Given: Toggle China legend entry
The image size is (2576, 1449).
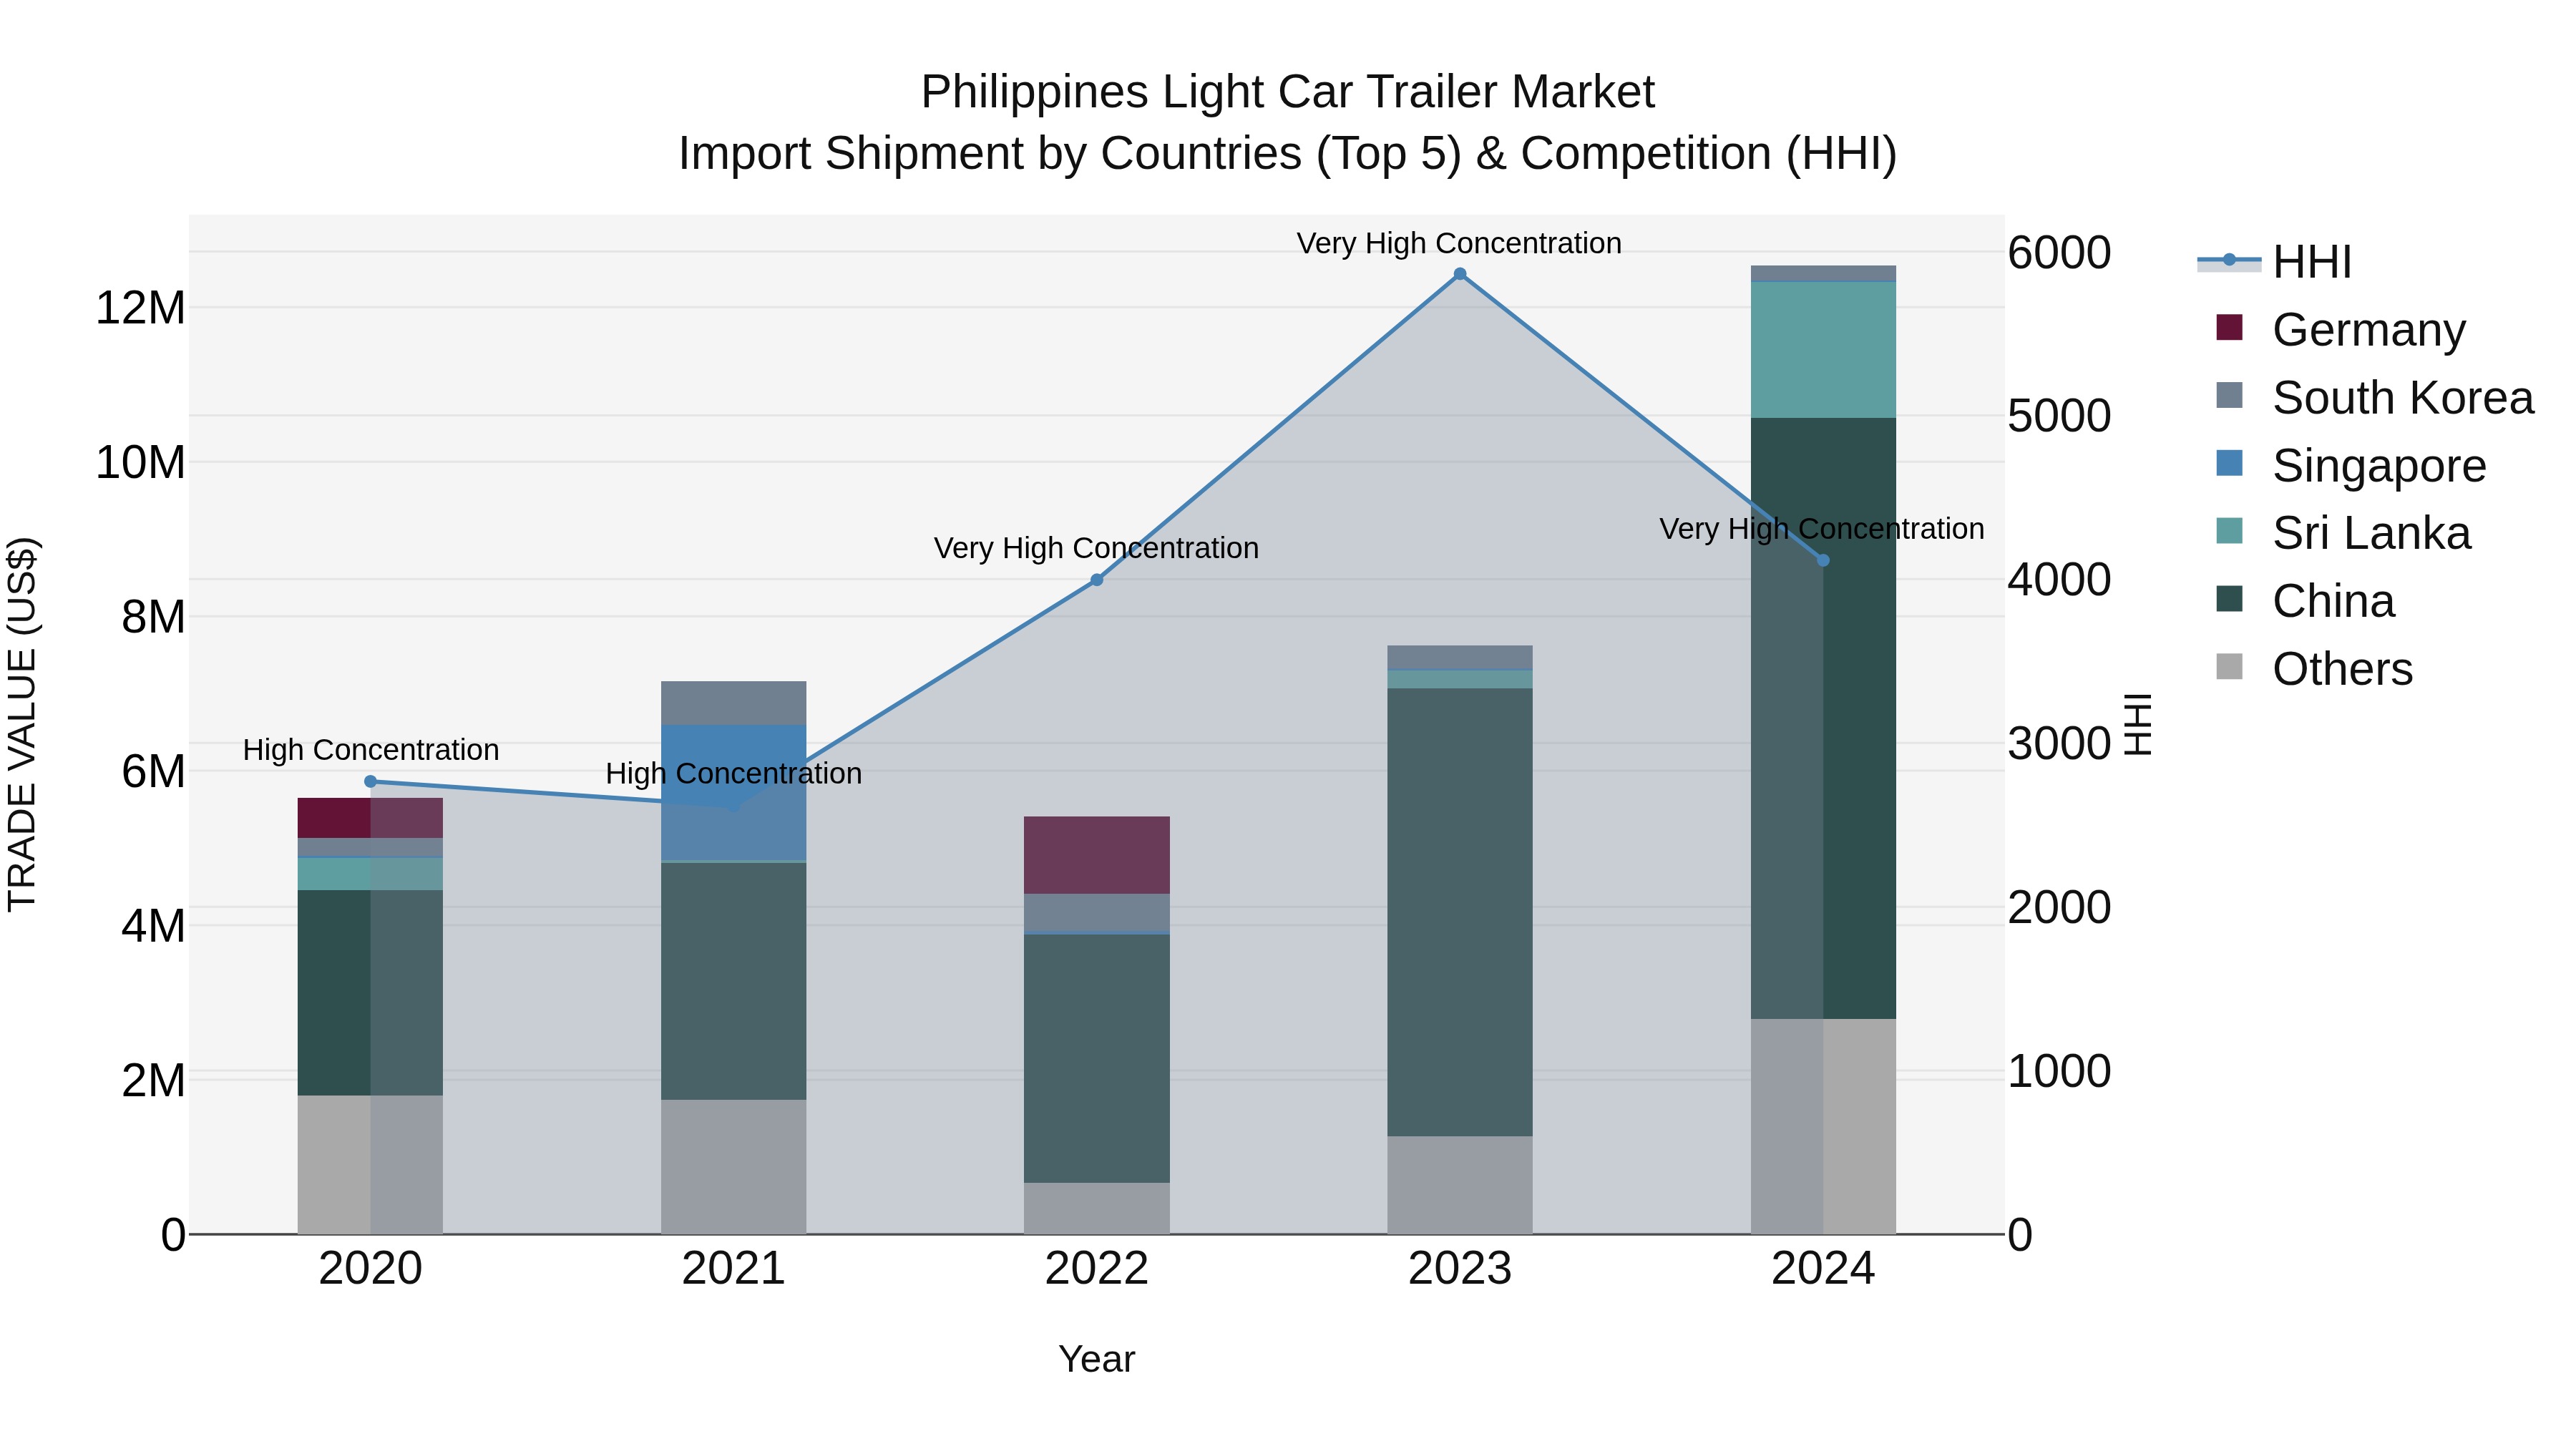Looking at the screenshot, I should coord(2305,601).
